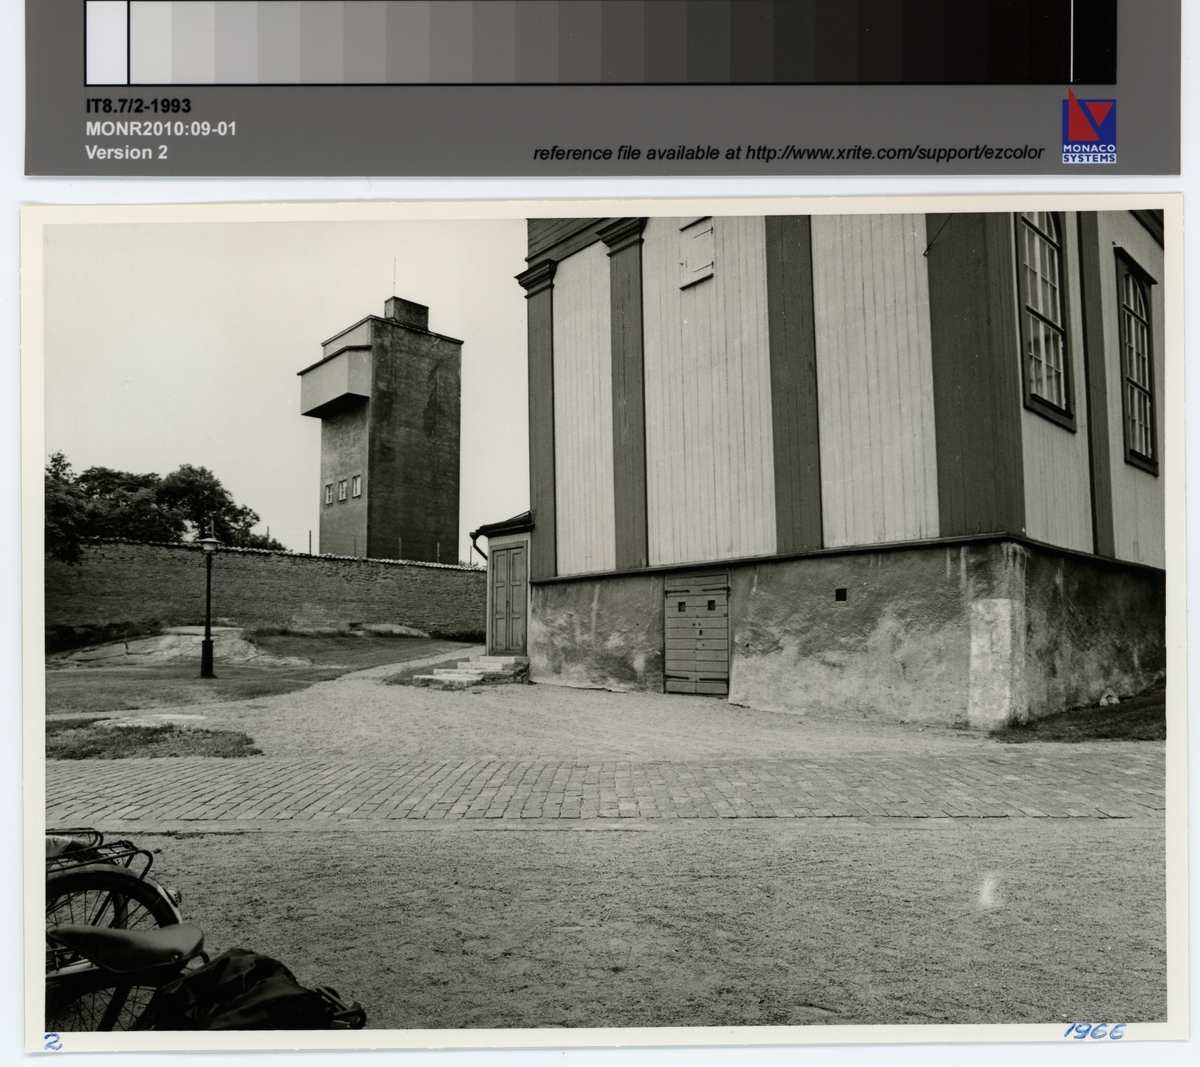This screenshot has width=1200, height=1067.
Task: Open the xrite.com reference file URL
Action: pos(788,153)
